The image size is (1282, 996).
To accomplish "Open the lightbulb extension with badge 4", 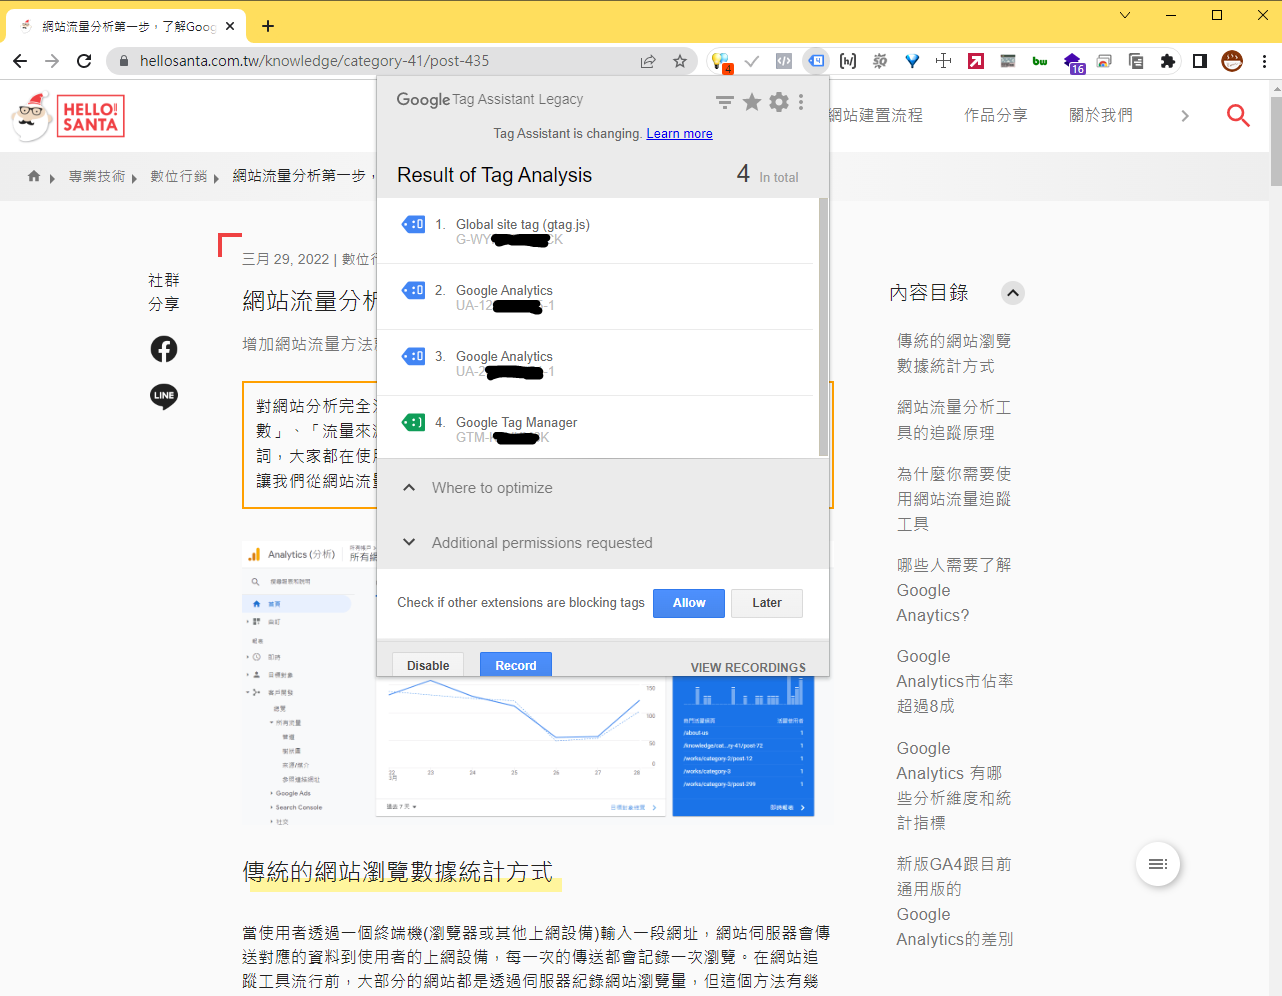I will [720, 61].
